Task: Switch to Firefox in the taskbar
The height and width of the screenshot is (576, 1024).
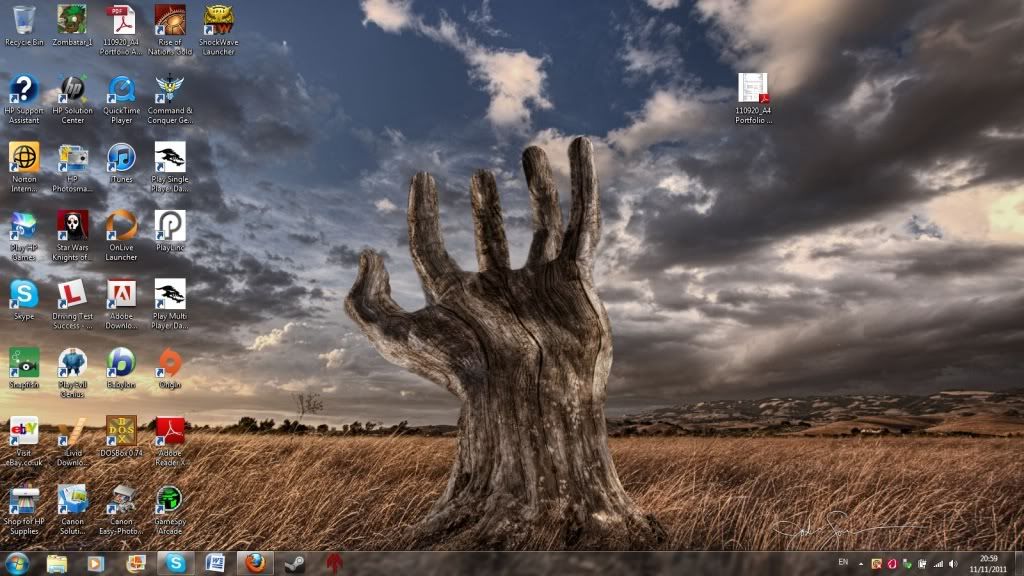Action: coord(255,563)
